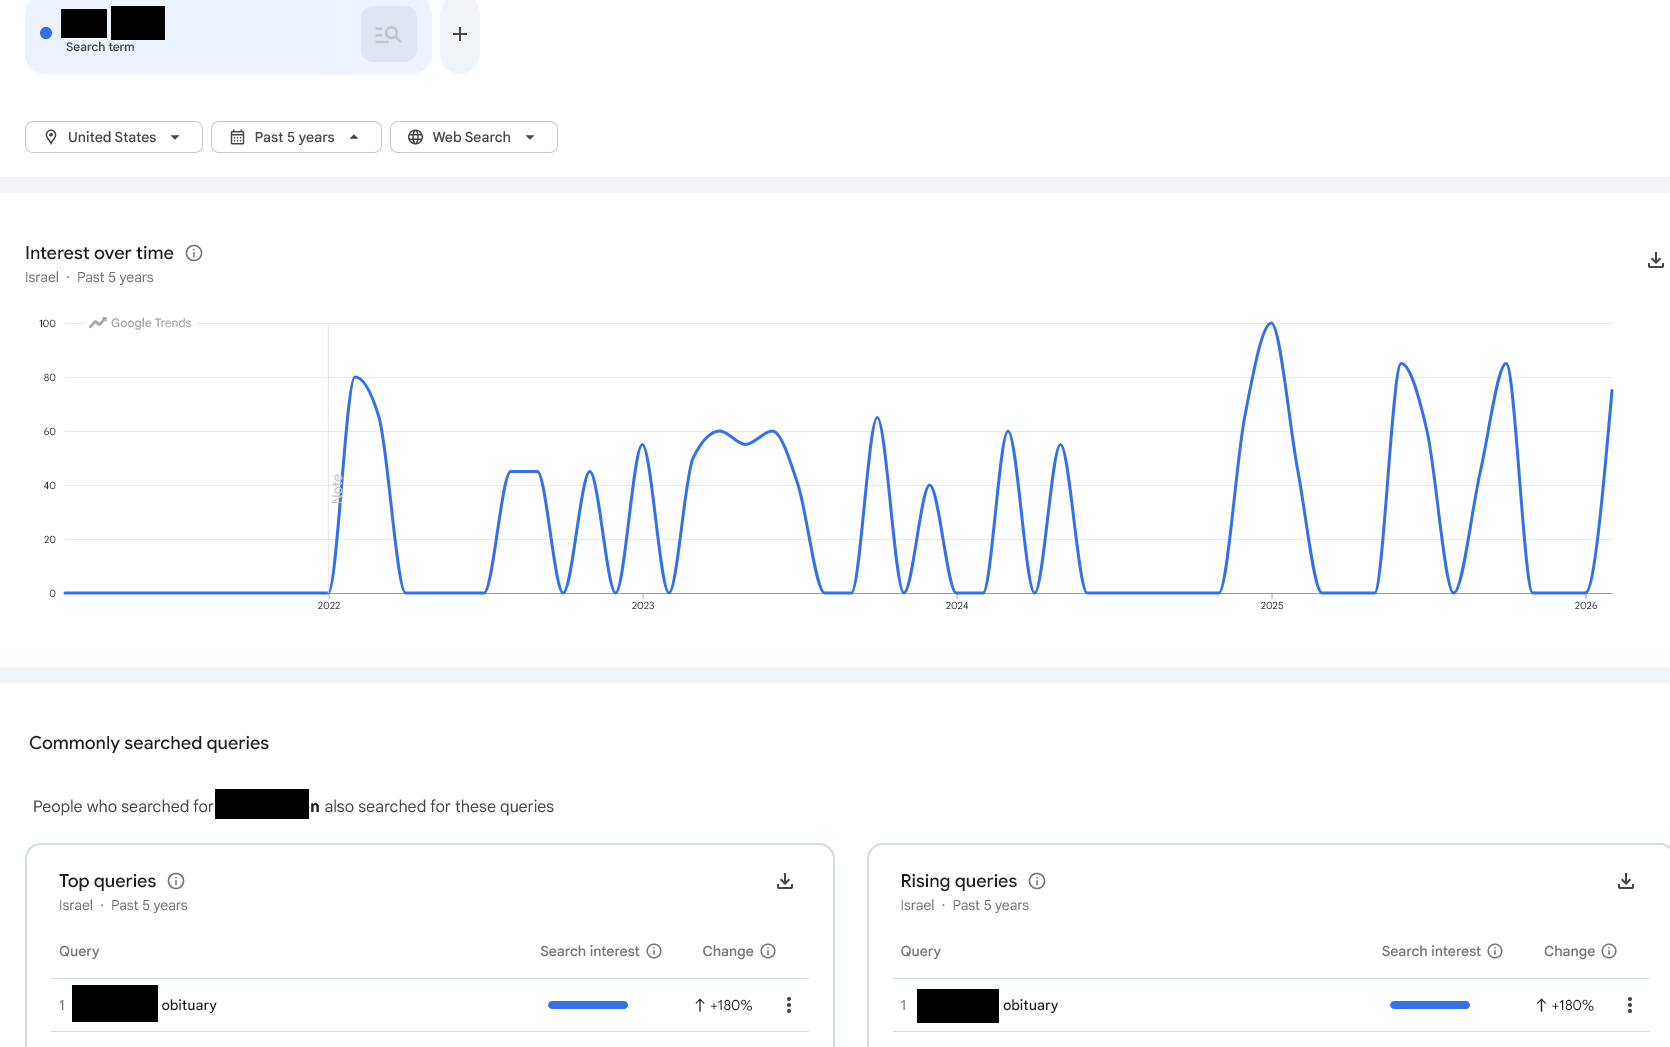1670x1047 pixels.
Task: Download the Top queries data
Action: 785,881
